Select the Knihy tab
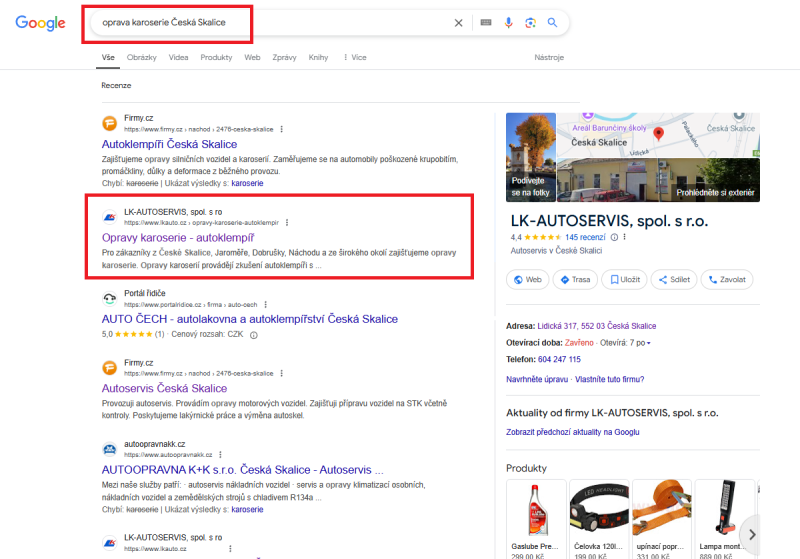800x559 pixels. (x=318, y=57)
